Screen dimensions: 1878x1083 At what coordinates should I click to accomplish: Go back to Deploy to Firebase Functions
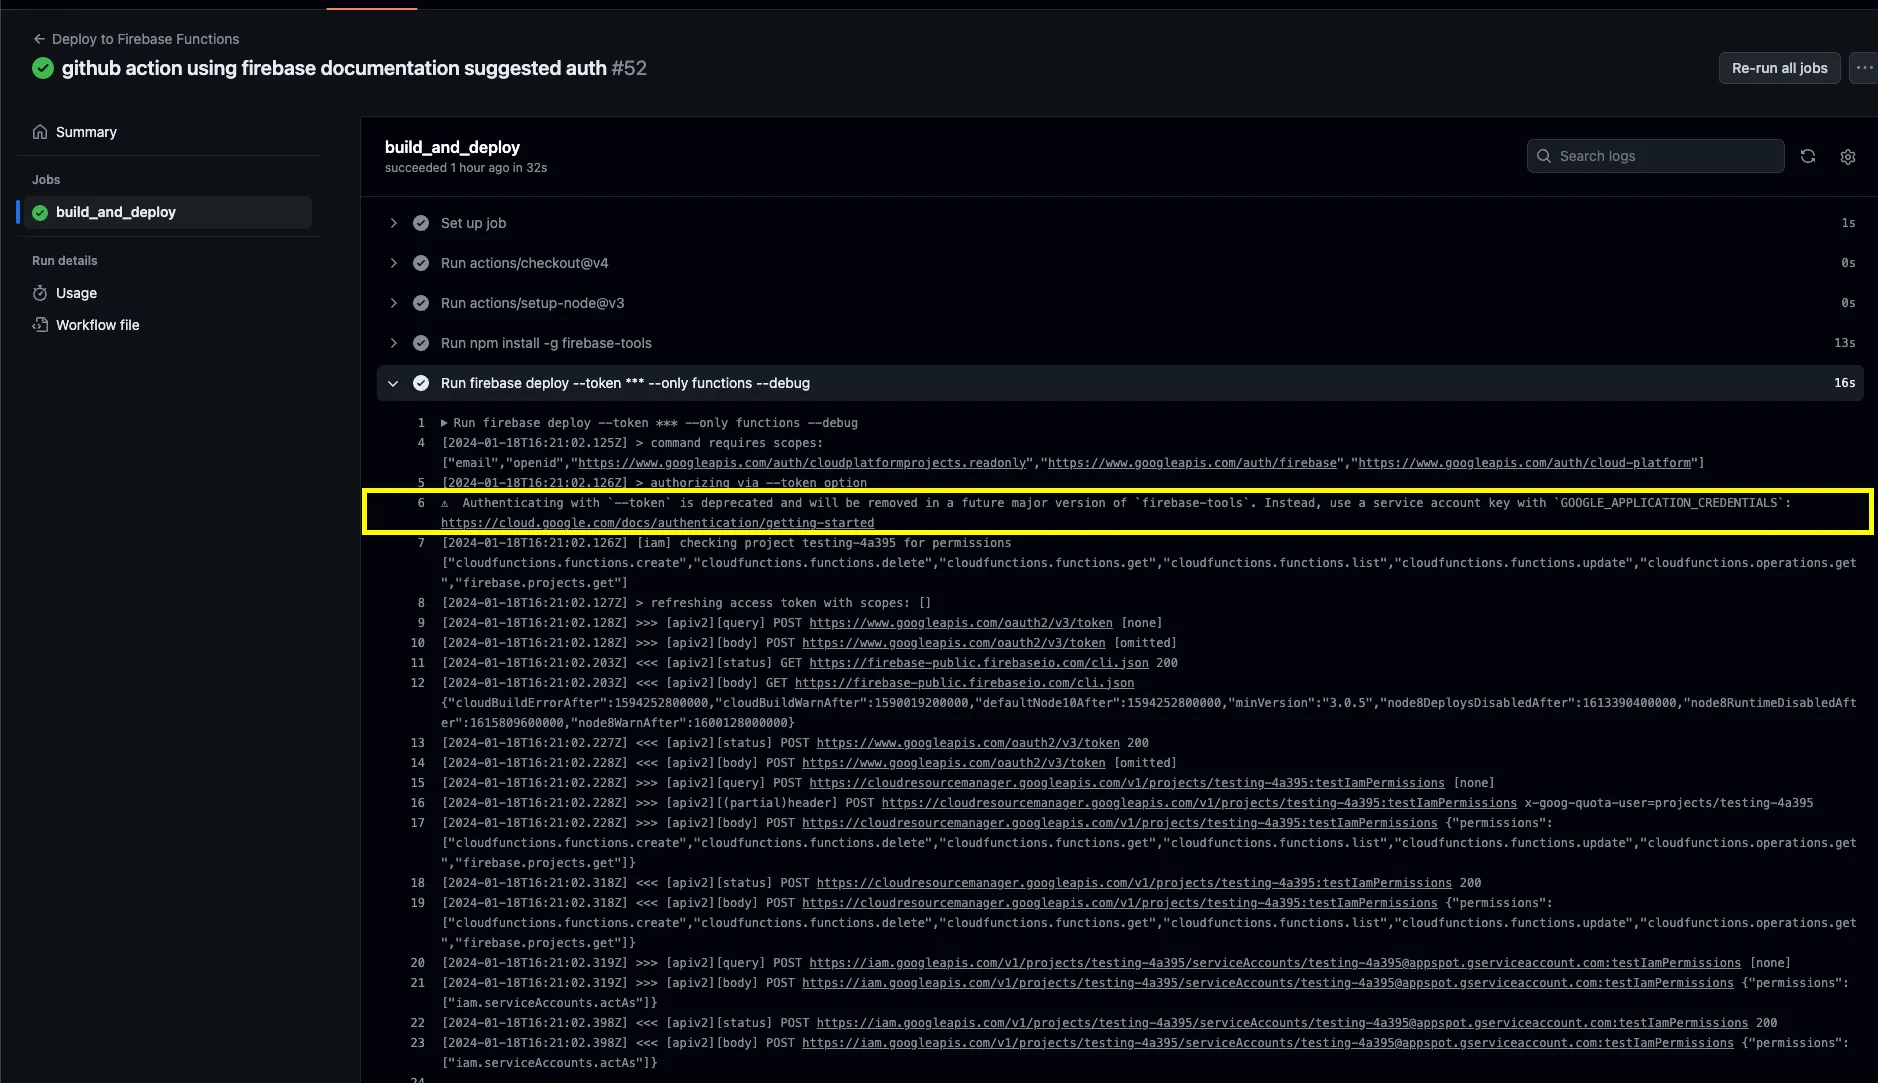(136, 39)
